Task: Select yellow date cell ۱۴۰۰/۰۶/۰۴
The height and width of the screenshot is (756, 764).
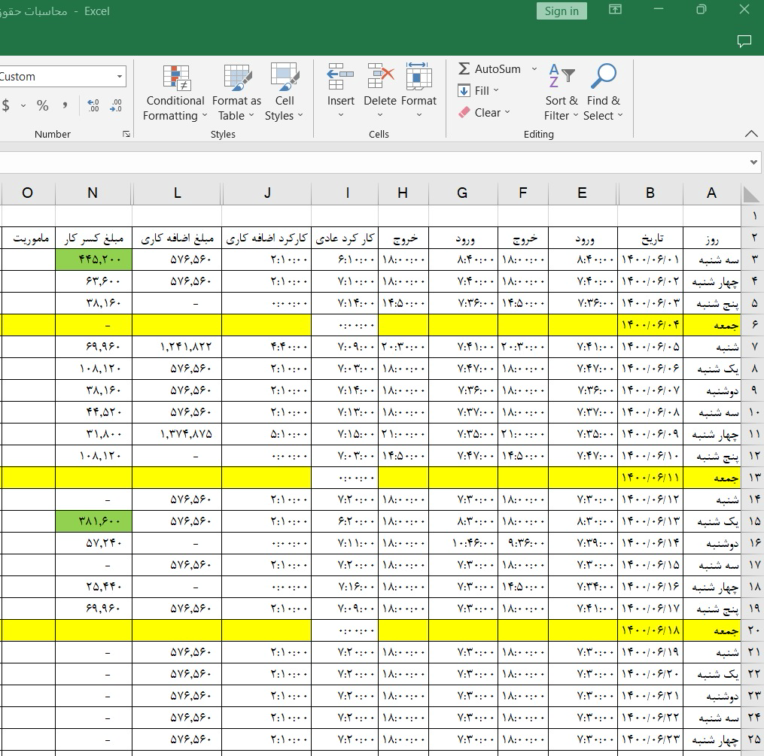Action: click(650, 325)
